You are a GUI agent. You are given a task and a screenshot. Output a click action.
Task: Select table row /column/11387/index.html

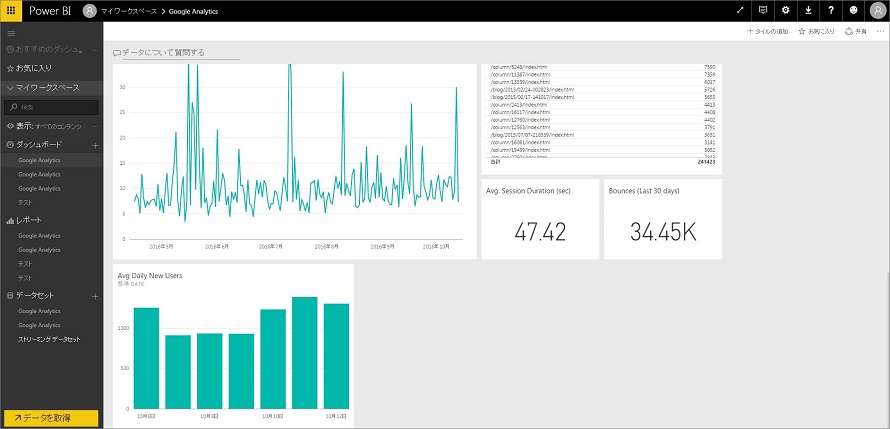coord(602,75)
